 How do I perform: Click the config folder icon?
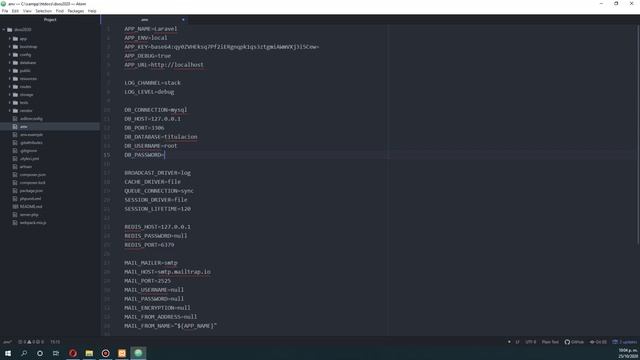15,55
